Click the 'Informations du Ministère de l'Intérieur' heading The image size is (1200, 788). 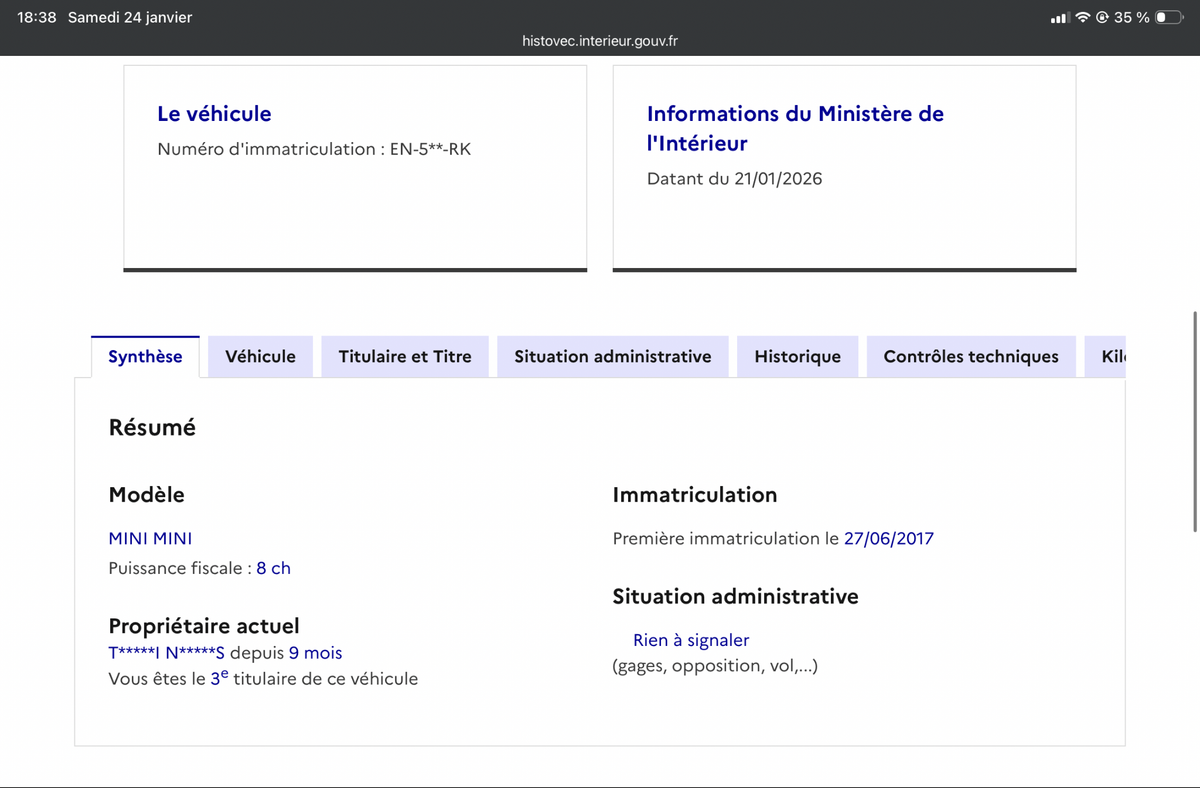(x=795, y=128)
